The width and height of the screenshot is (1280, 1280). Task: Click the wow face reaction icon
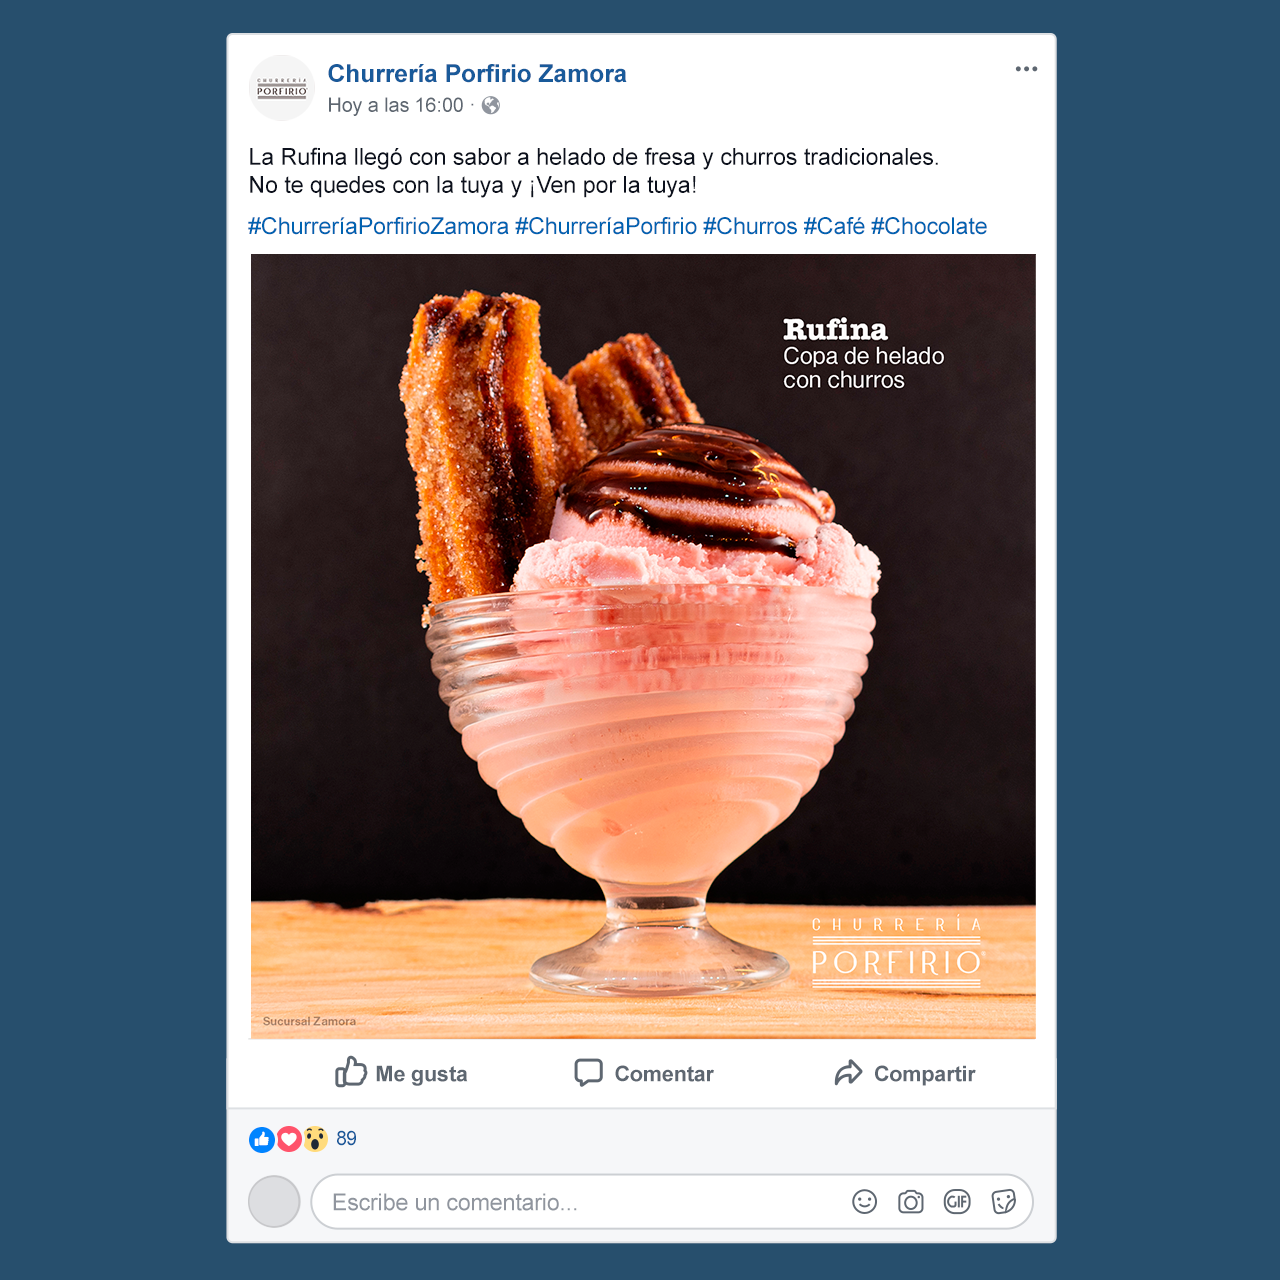click(x=315, y=1139)
